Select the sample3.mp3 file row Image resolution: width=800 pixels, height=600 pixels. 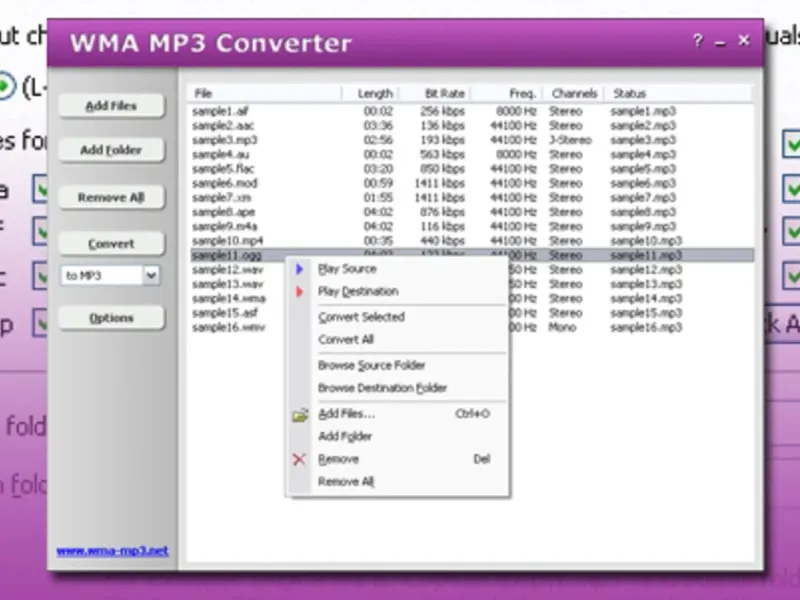[472, 140]
